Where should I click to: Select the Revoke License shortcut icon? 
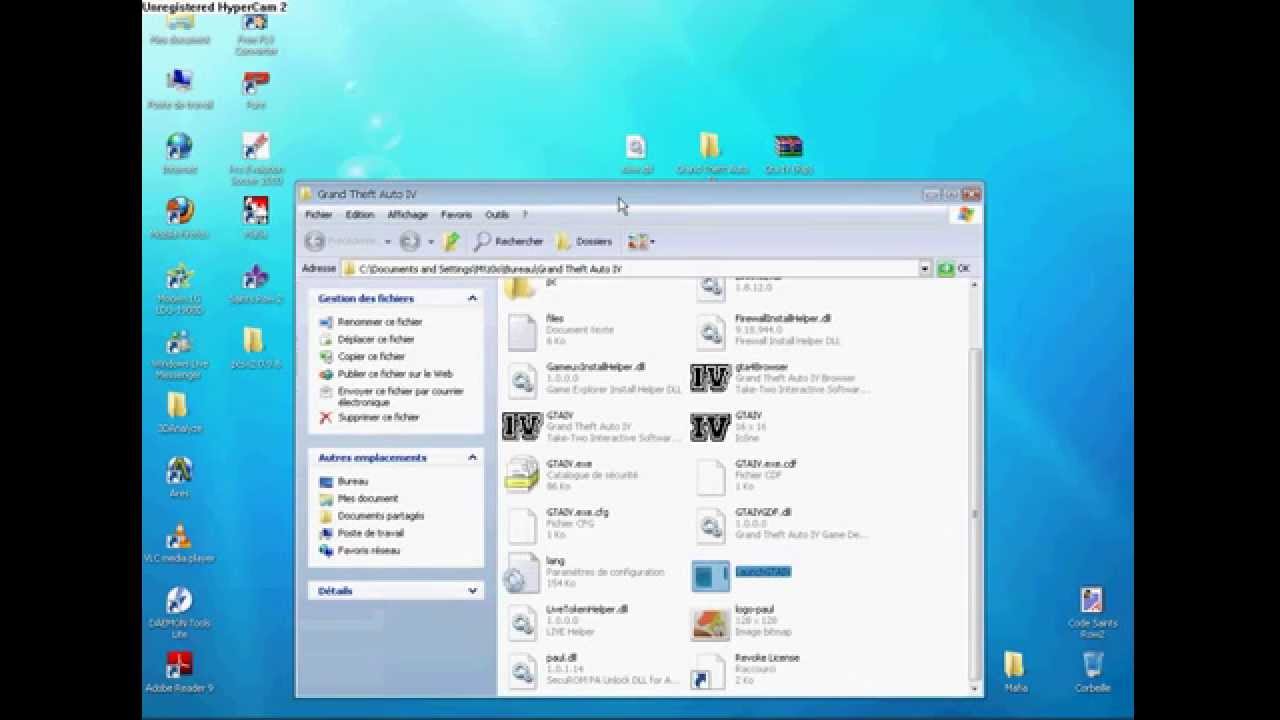pyautogui.click(x=710, y=670)
